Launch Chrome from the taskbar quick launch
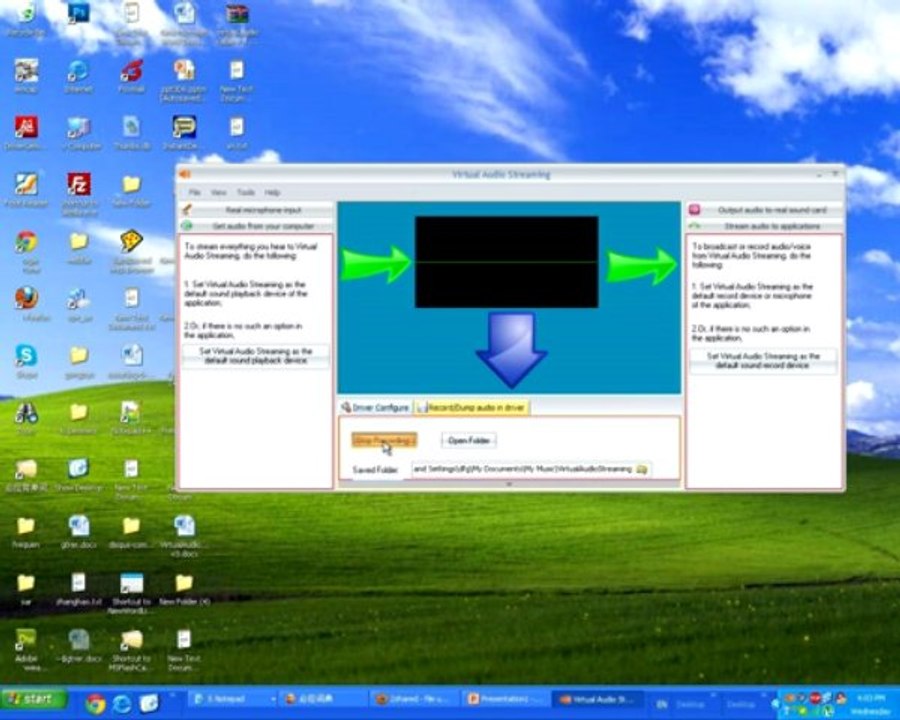Image resolution: width=900 pixels, height=720 pixels. coord(95,703)
